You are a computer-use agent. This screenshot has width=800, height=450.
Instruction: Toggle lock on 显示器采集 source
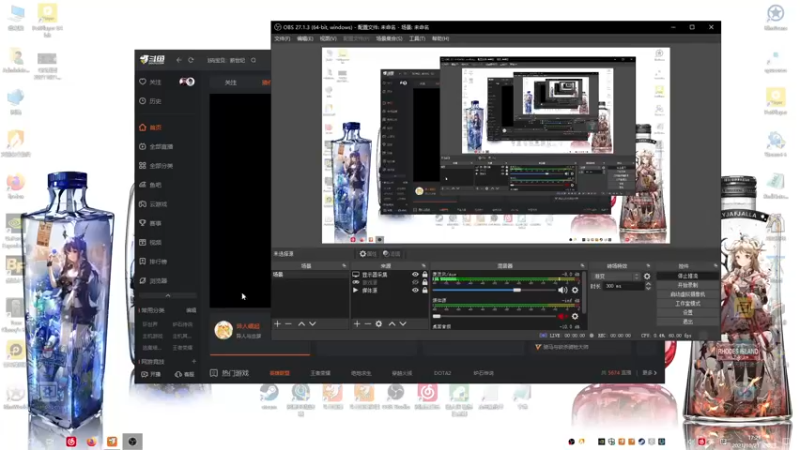click(x=424, y=274)
